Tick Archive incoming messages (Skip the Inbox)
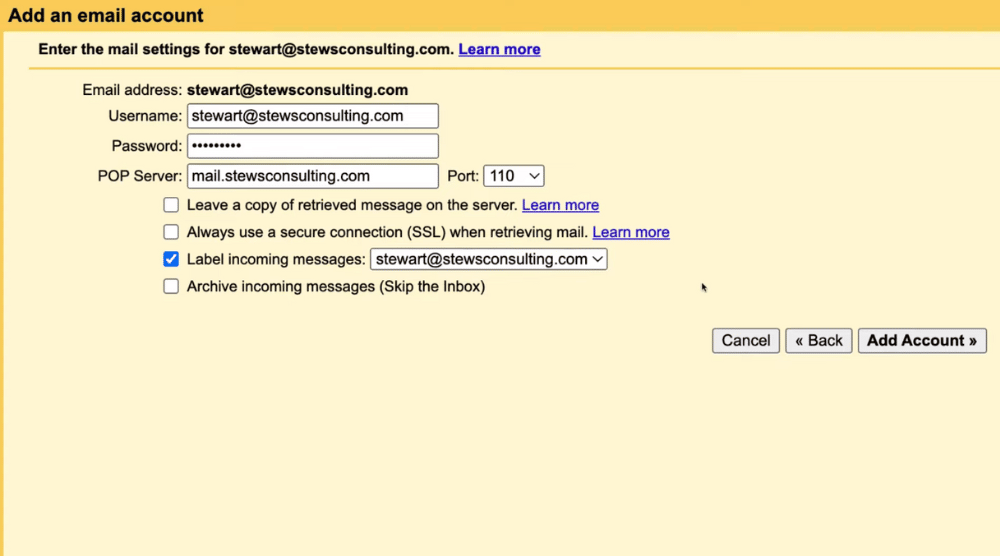The image size is (1000, 556). click(171, 286)
